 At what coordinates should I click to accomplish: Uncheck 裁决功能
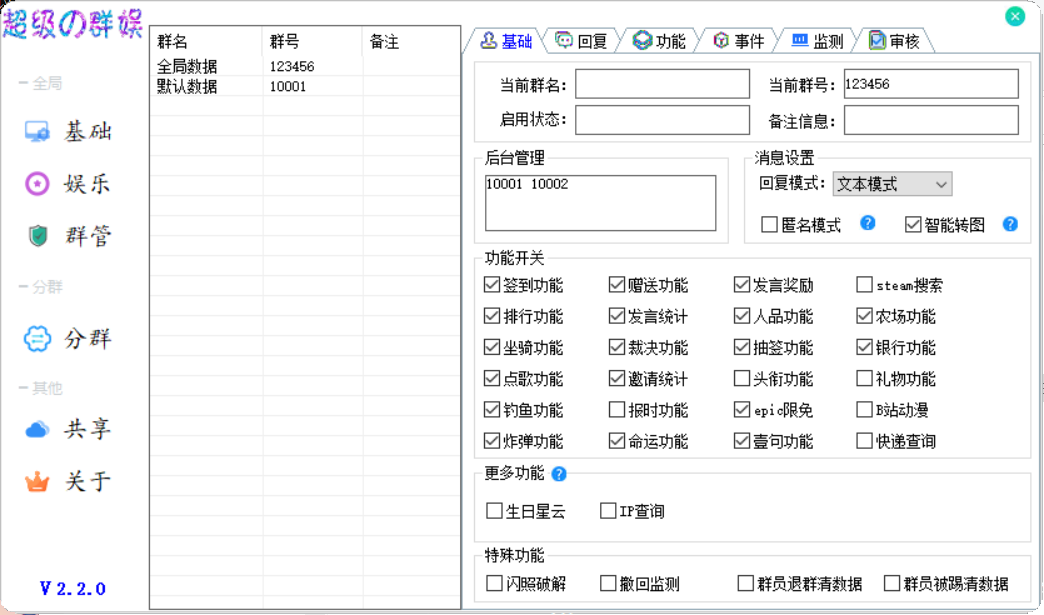coord(617,347)
